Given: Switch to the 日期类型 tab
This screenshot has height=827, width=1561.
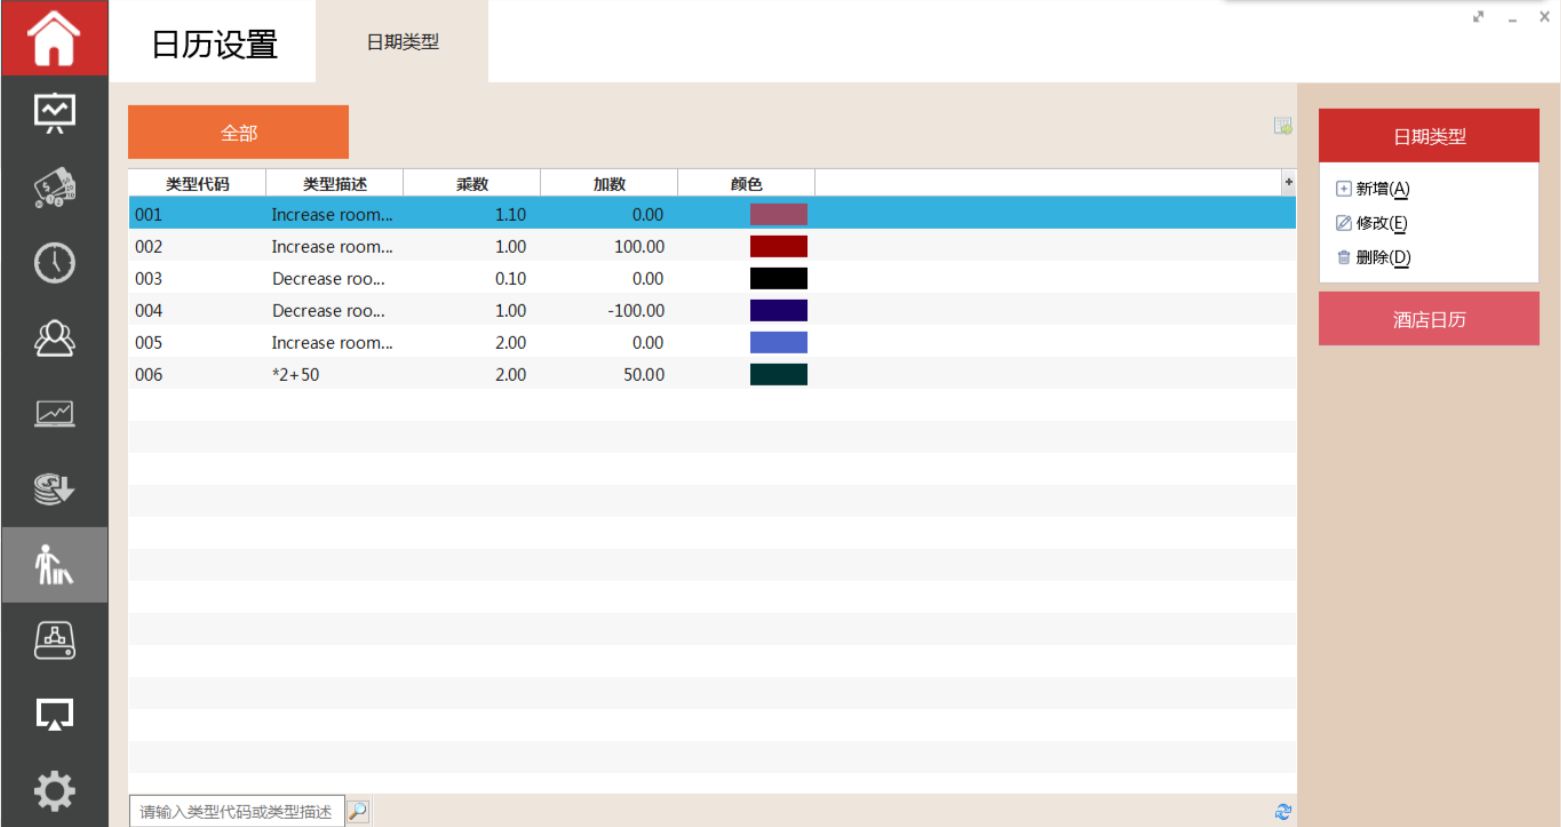Looking at the screenshot, I should 402,42.
